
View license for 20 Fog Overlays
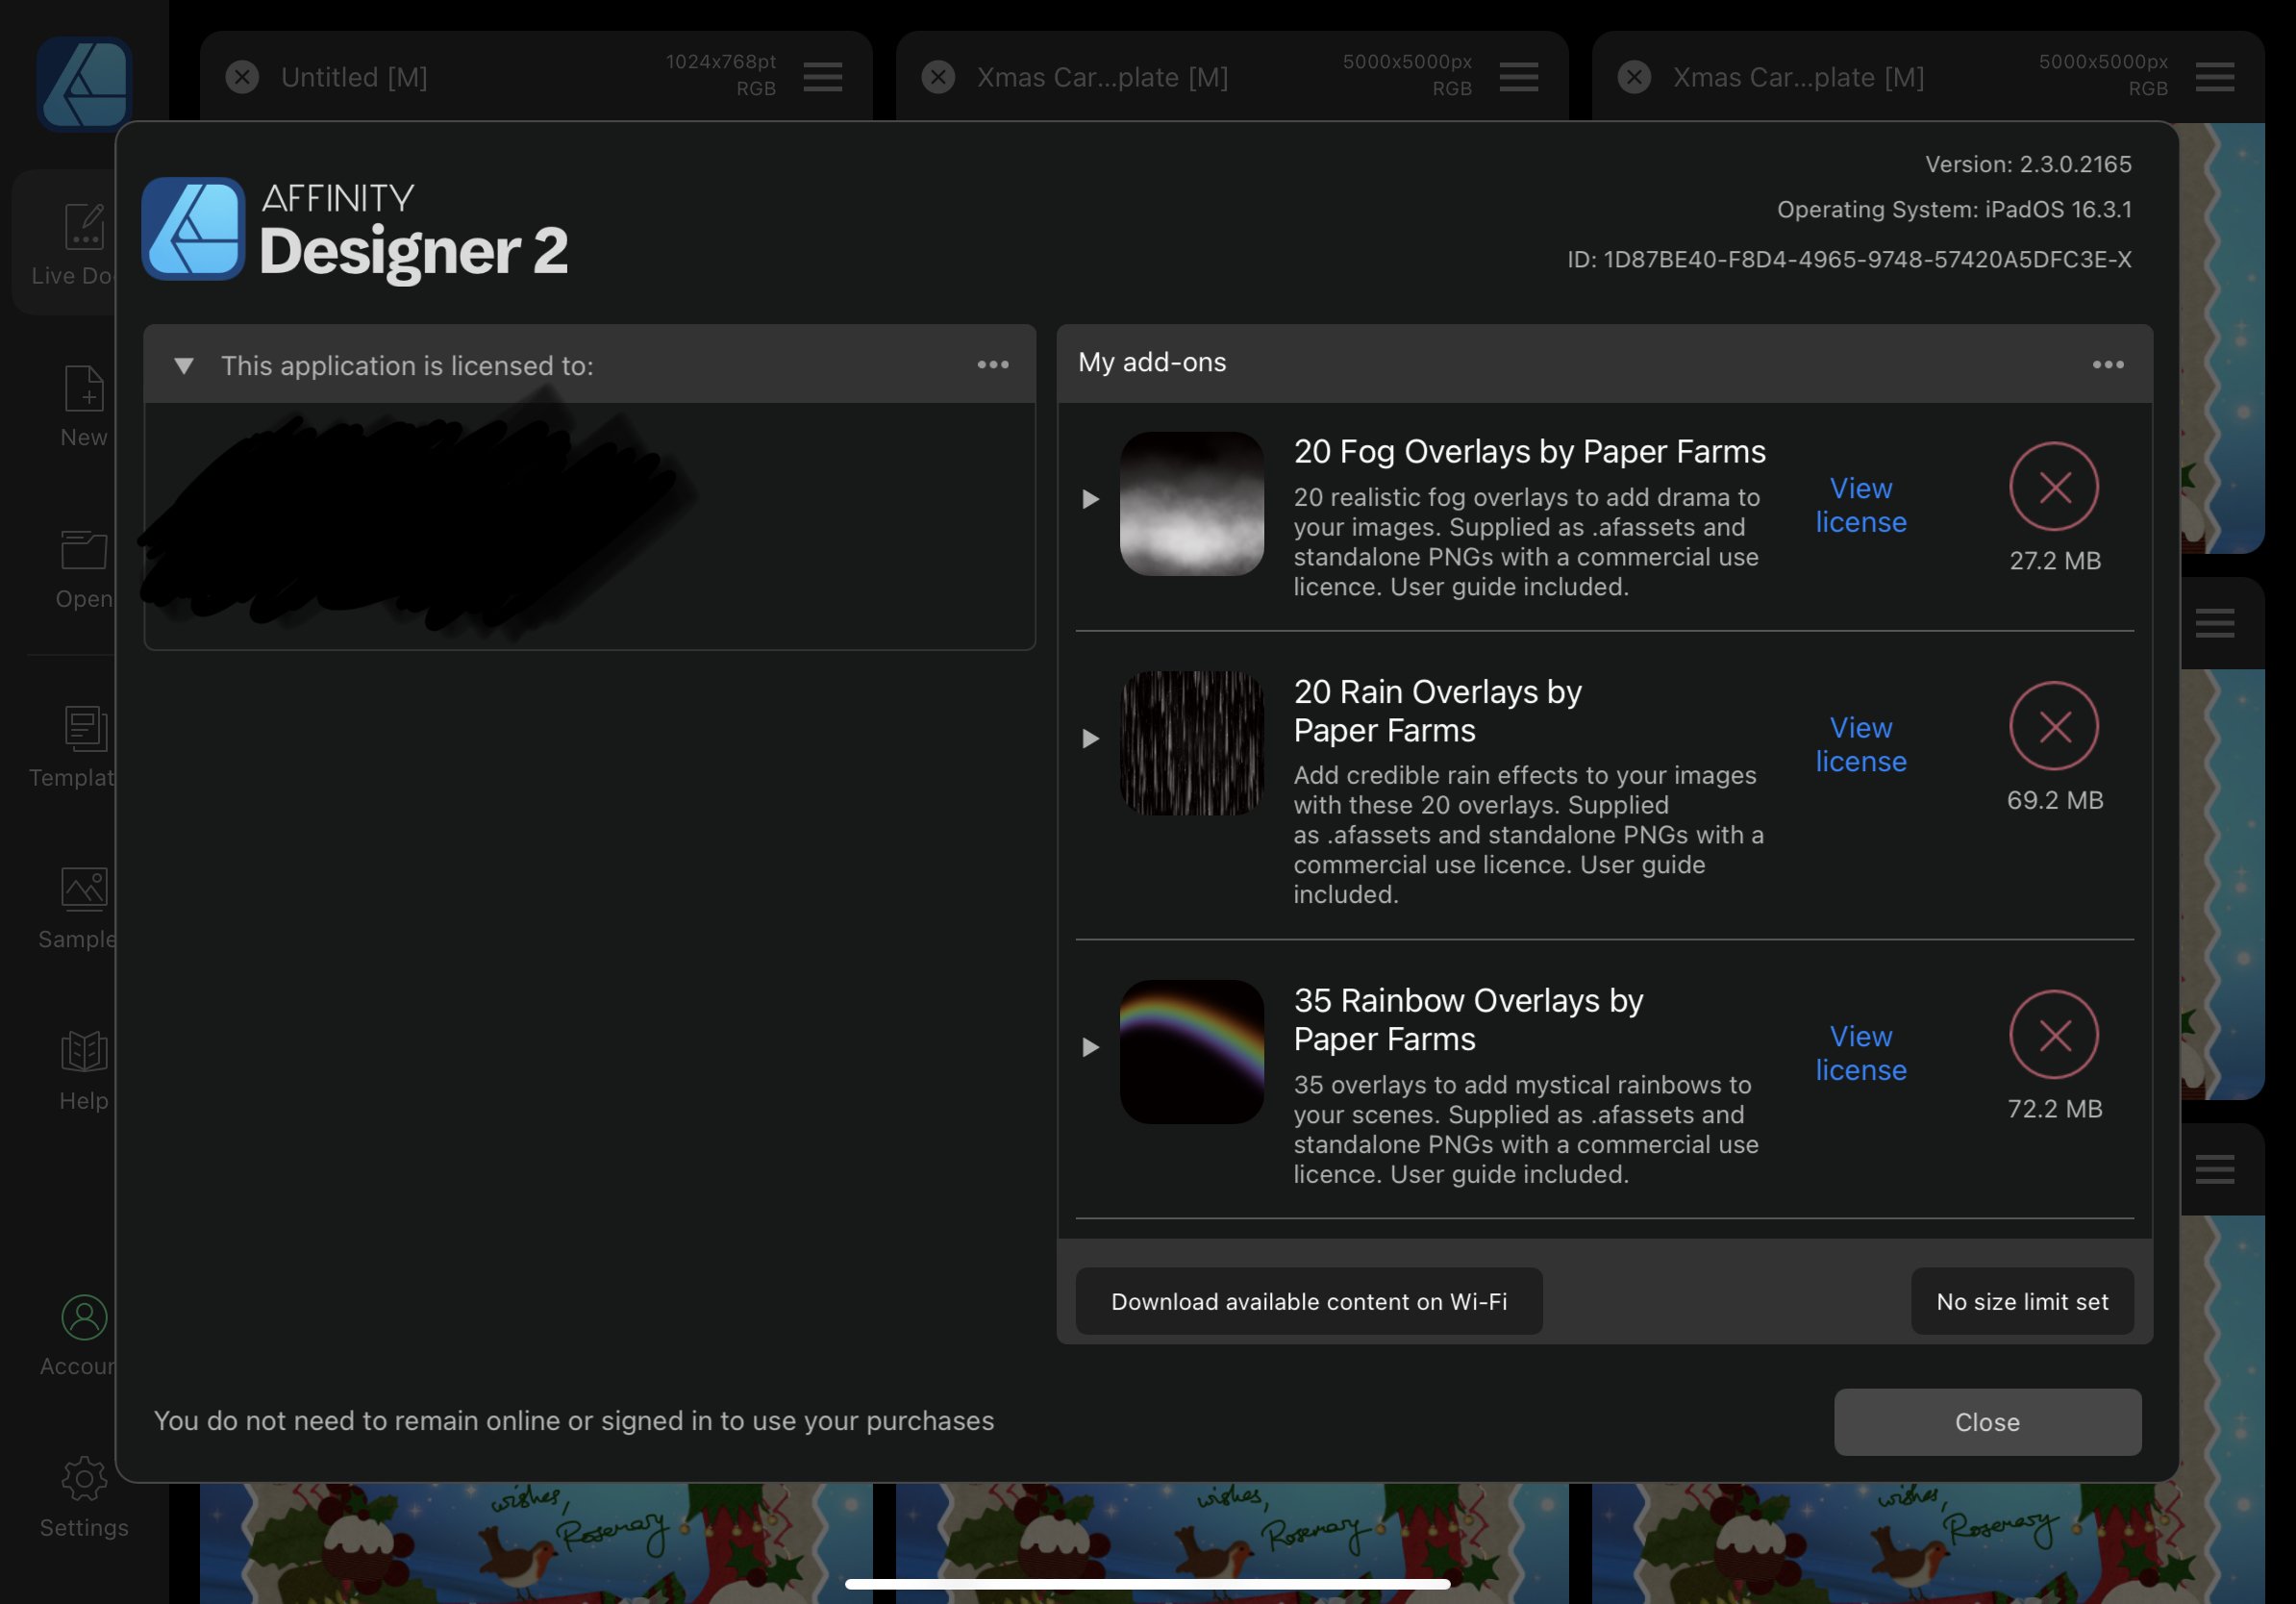coord(1861,505)
